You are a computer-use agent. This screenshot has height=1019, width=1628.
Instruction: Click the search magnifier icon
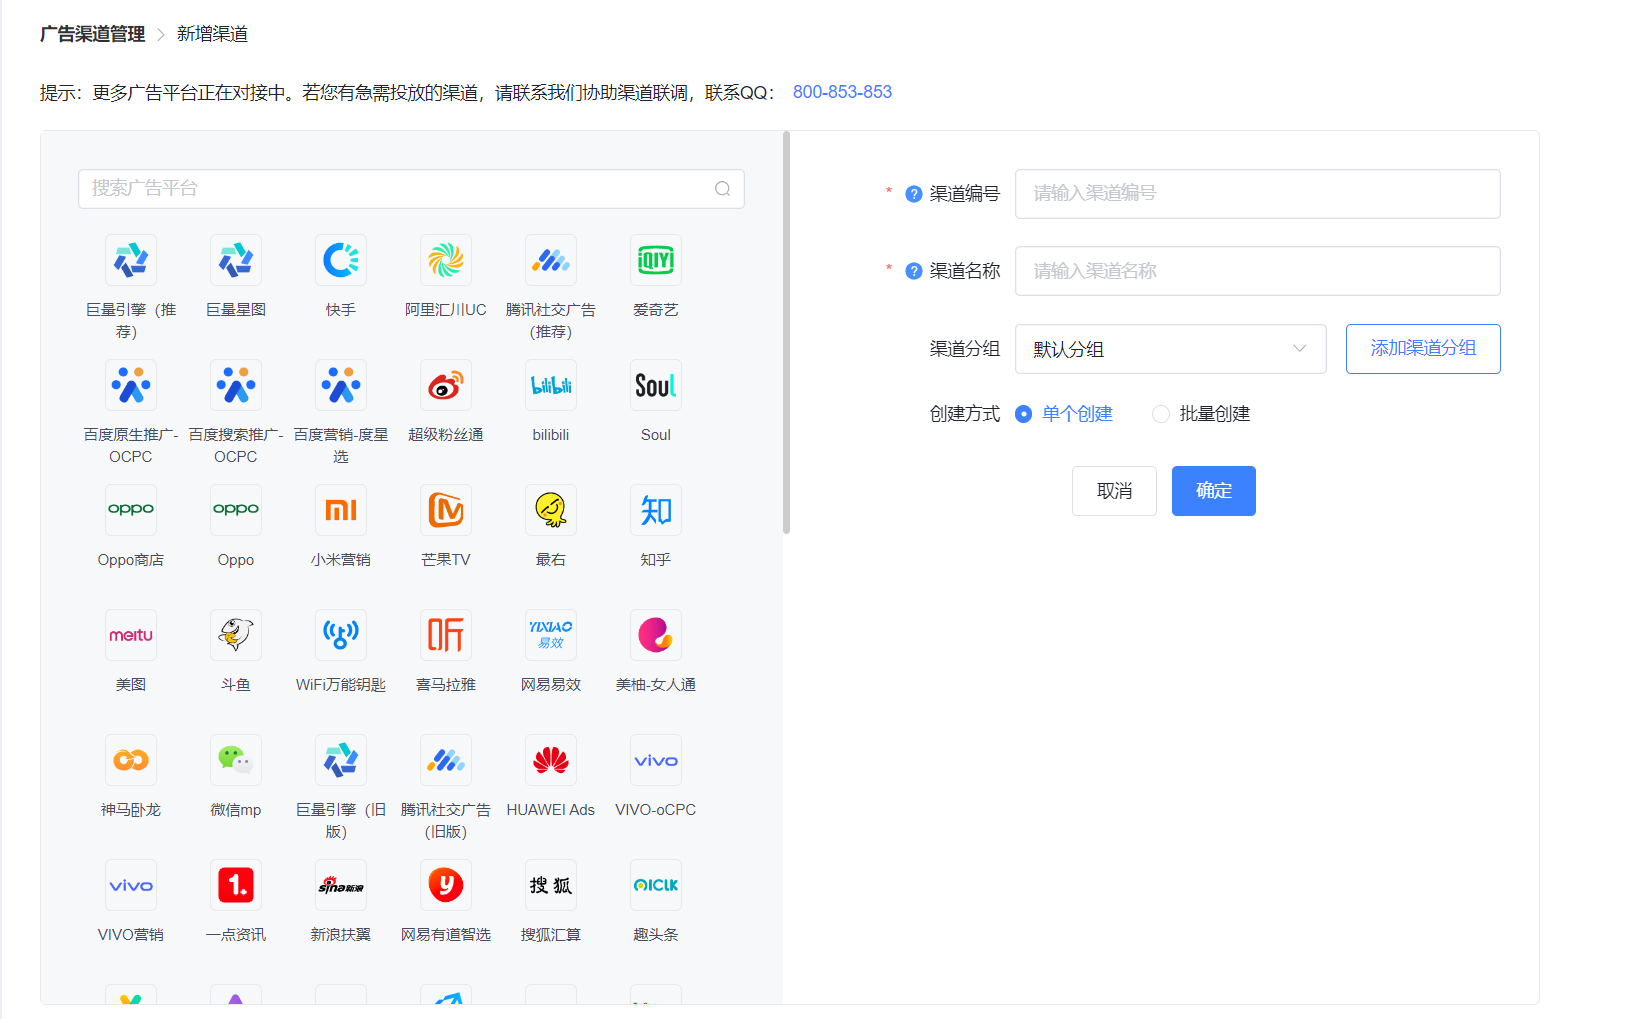[x=722, y=189]
